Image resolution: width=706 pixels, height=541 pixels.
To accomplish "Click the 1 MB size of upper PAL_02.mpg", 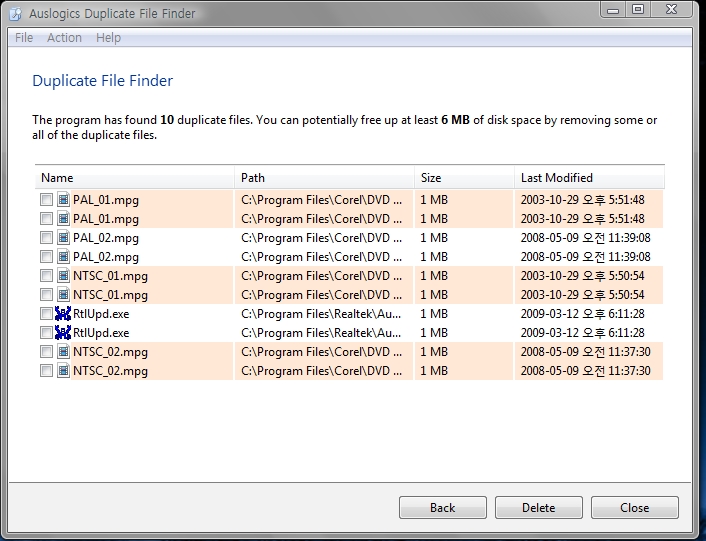I will [x=434, y=238].
